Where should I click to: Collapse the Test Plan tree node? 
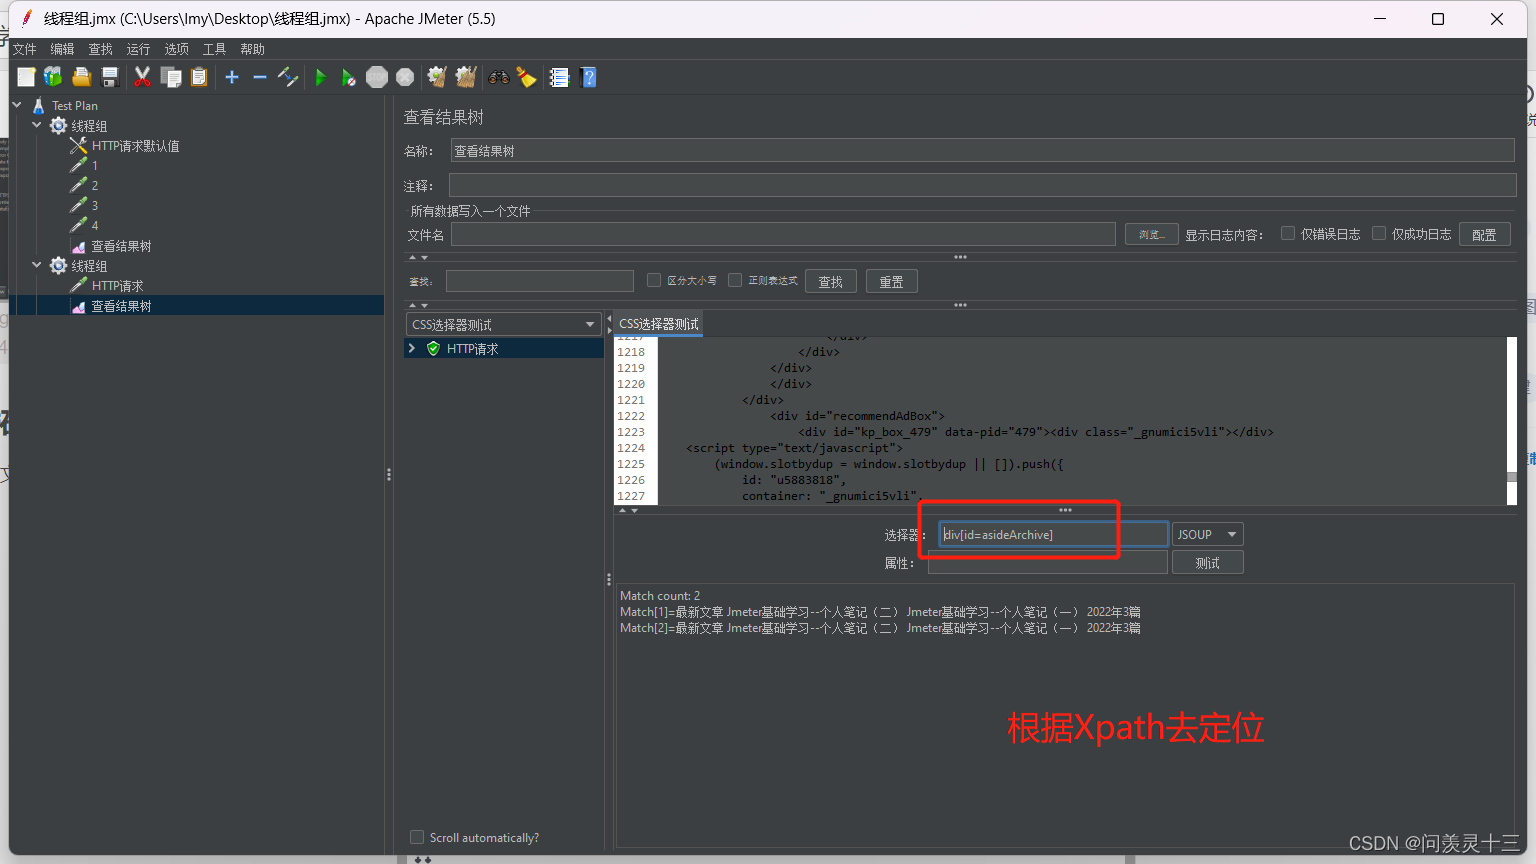pyautogui.click(x=17, y=105)
